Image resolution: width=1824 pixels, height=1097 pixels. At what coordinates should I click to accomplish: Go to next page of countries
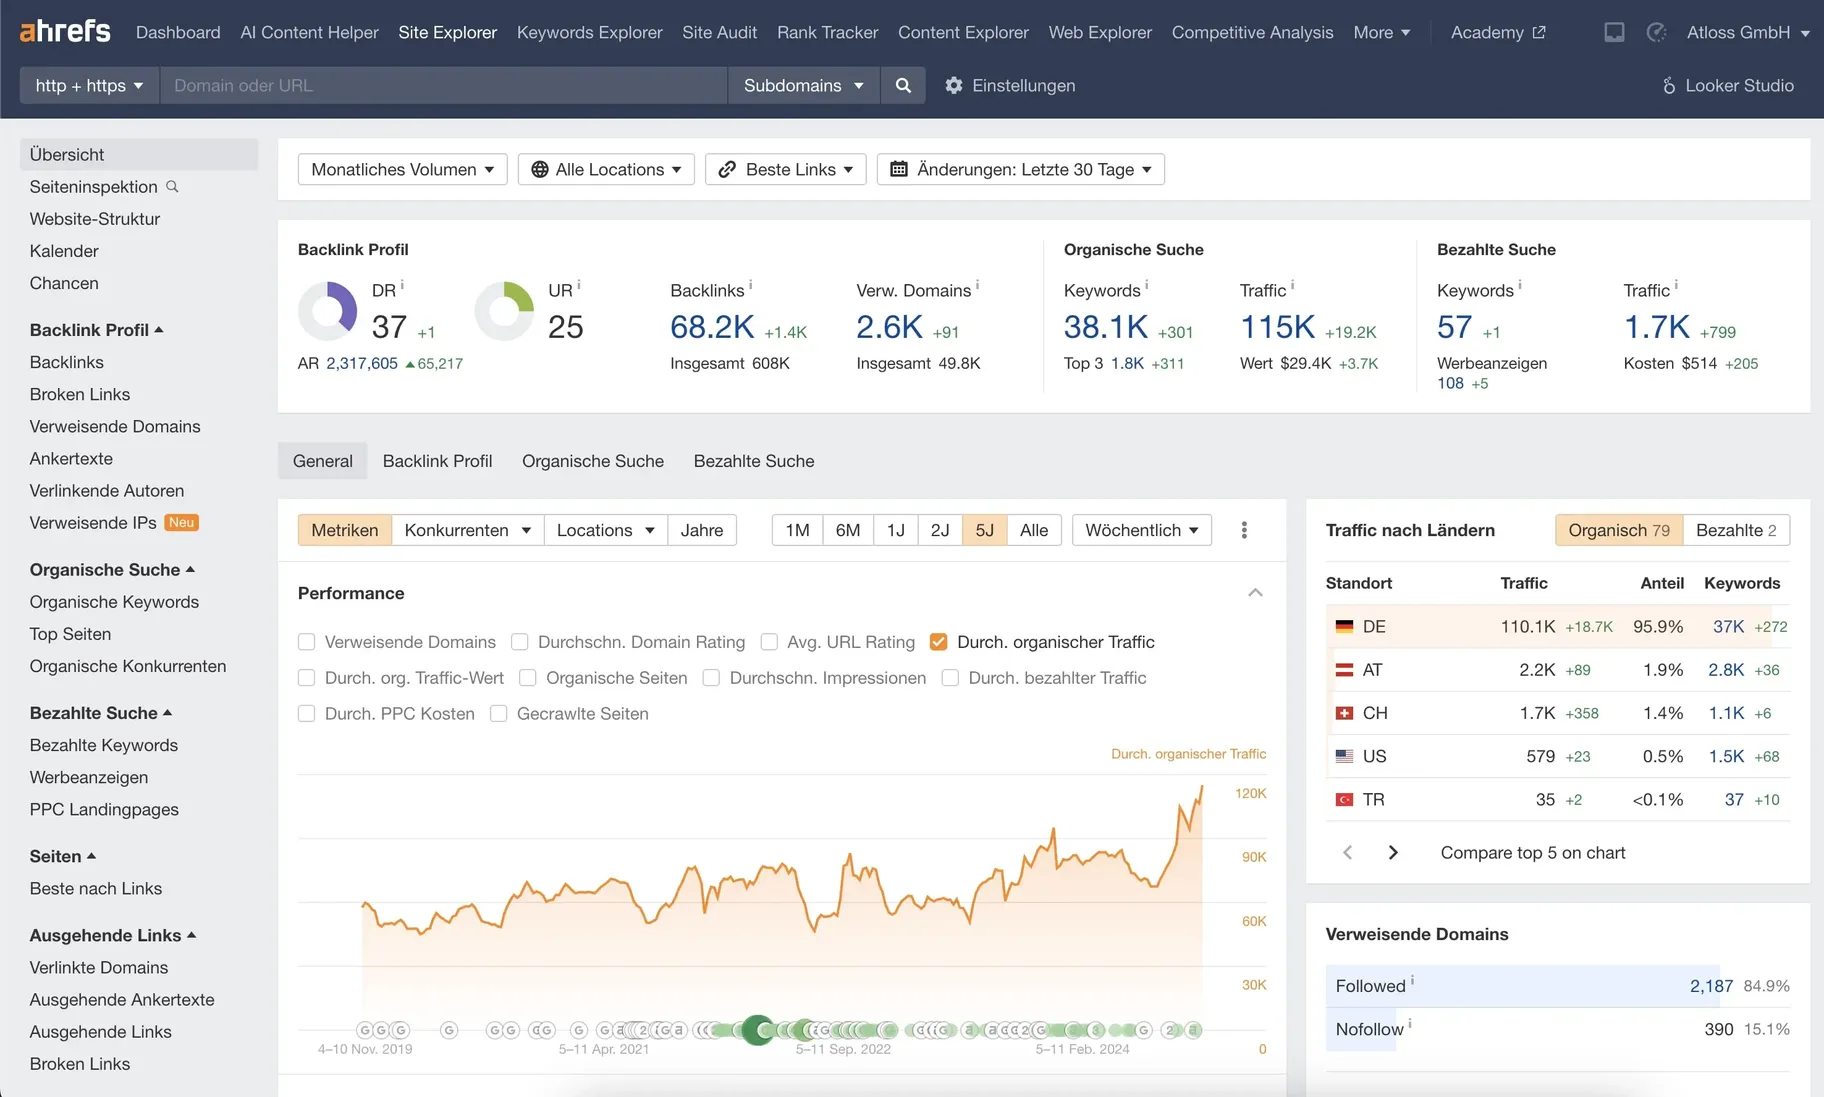pyautogui.click(x=1393, y=853)
